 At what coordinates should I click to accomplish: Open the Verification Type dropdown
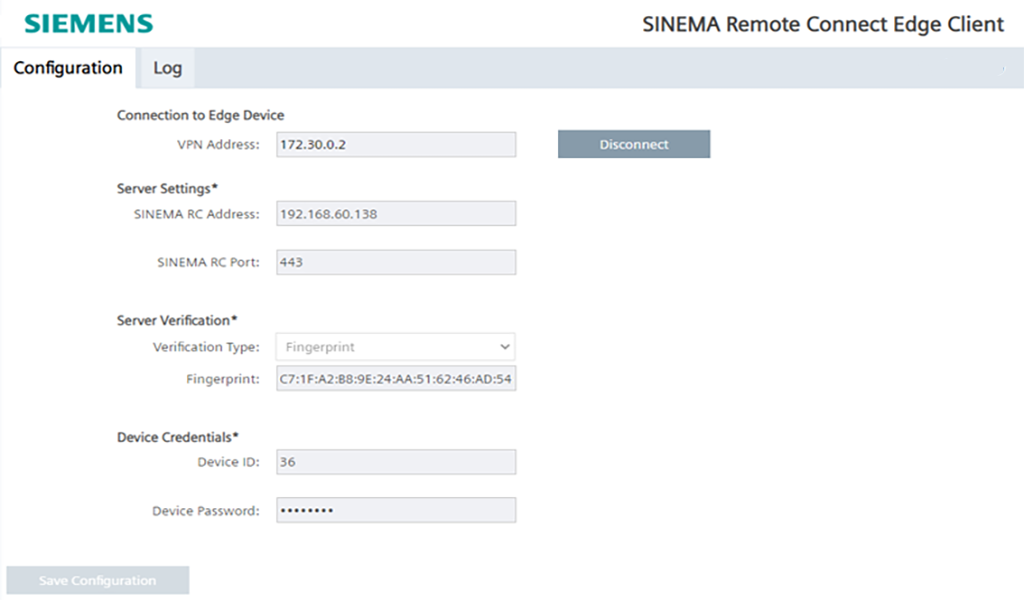396,347
